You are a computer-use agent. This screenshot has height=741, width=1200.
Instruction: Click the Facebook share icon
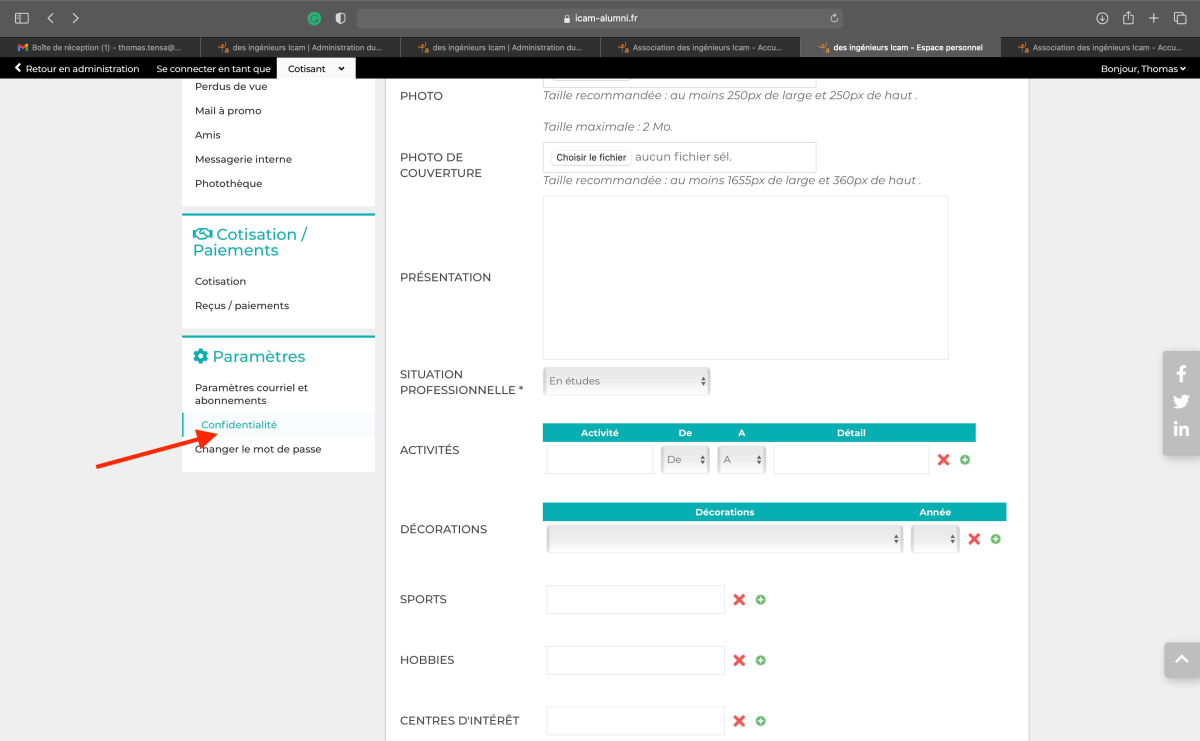click(1181, 374)
